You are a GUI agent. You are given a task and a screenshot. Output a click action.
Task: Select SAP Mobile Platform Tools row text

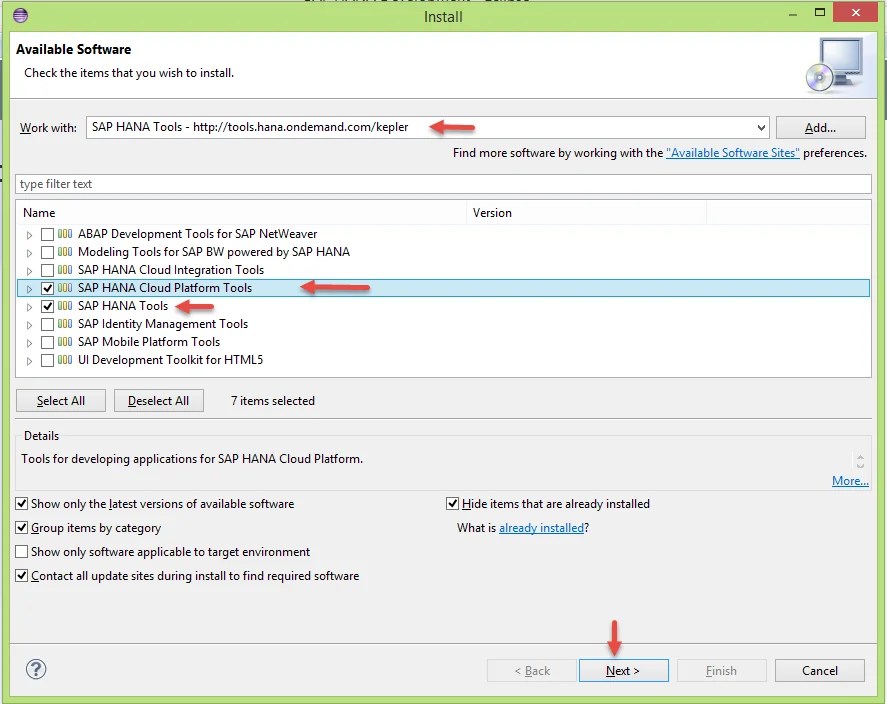pos(149,342)
